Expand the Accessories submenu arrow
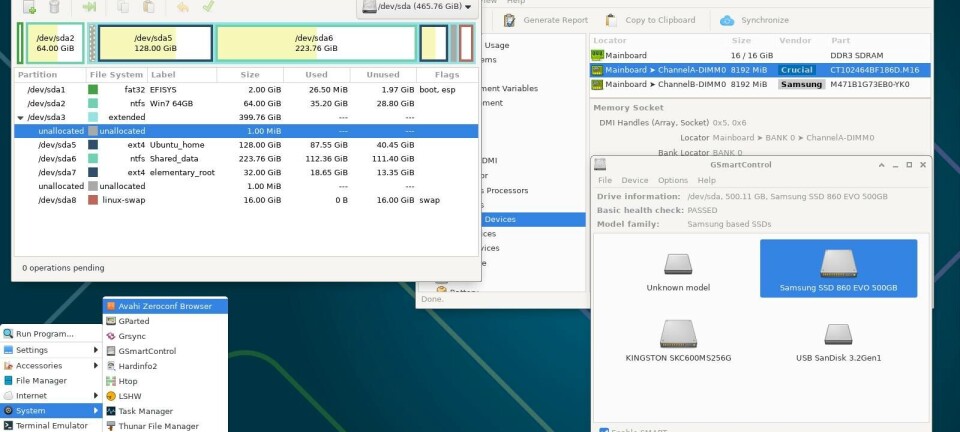Screen dimensions: 960x432 point(96,365)
